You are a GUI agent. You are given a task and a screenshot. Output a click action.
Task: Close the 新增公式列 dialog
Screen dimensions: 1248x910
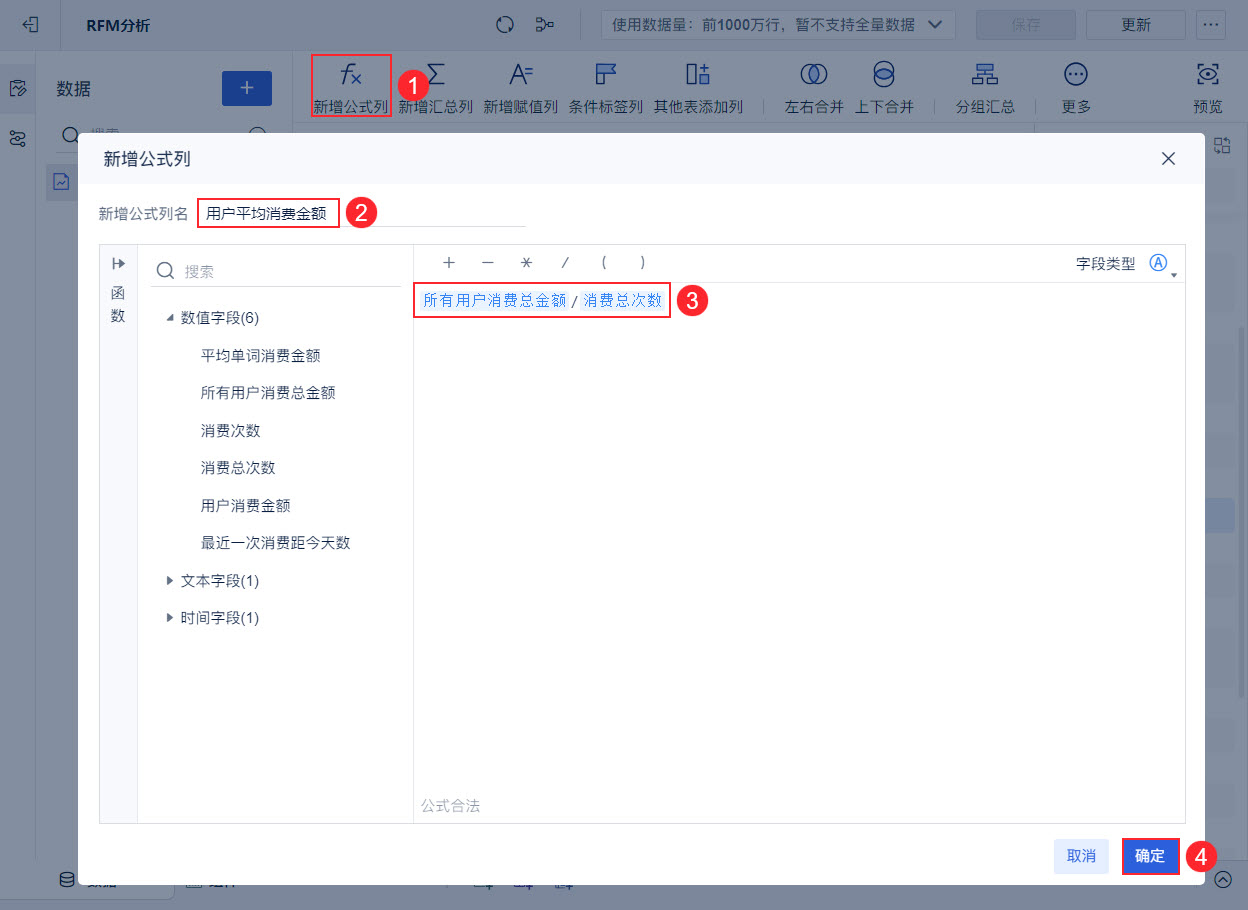click(x=1167, y=158)
